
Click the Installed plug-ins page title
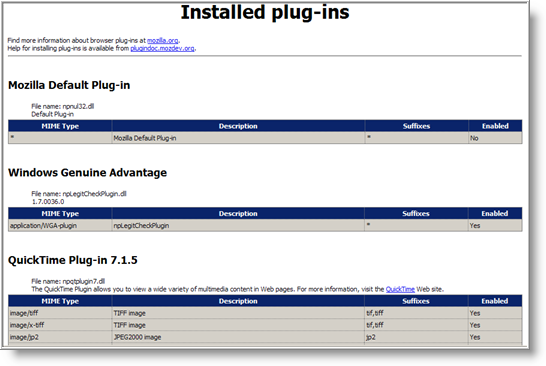(265, 13)
